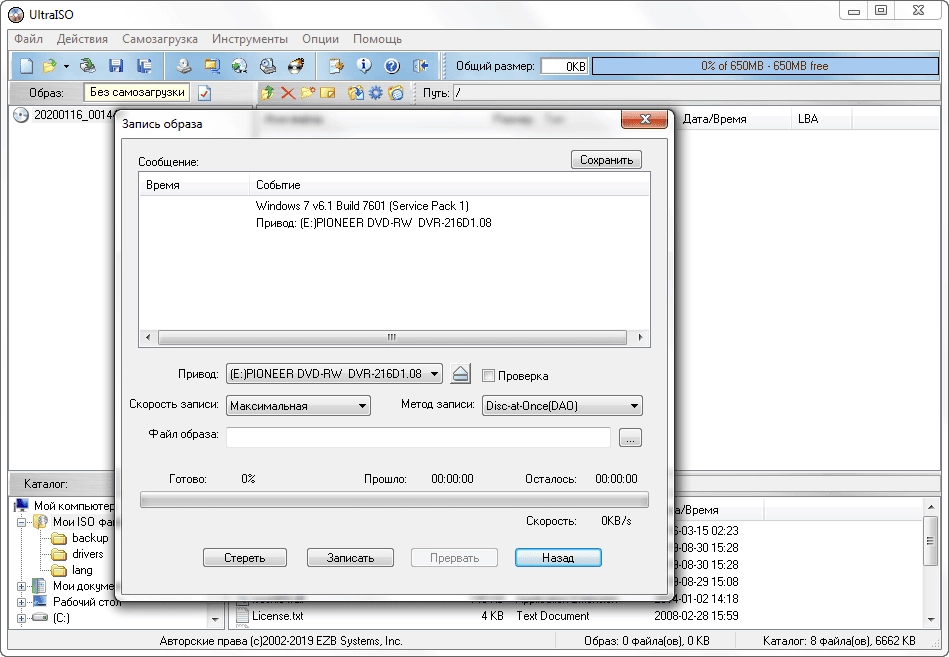Click the Help question mark icon
Image resolution: width=949 pixels, height=657 pixels.
[392, 66]
